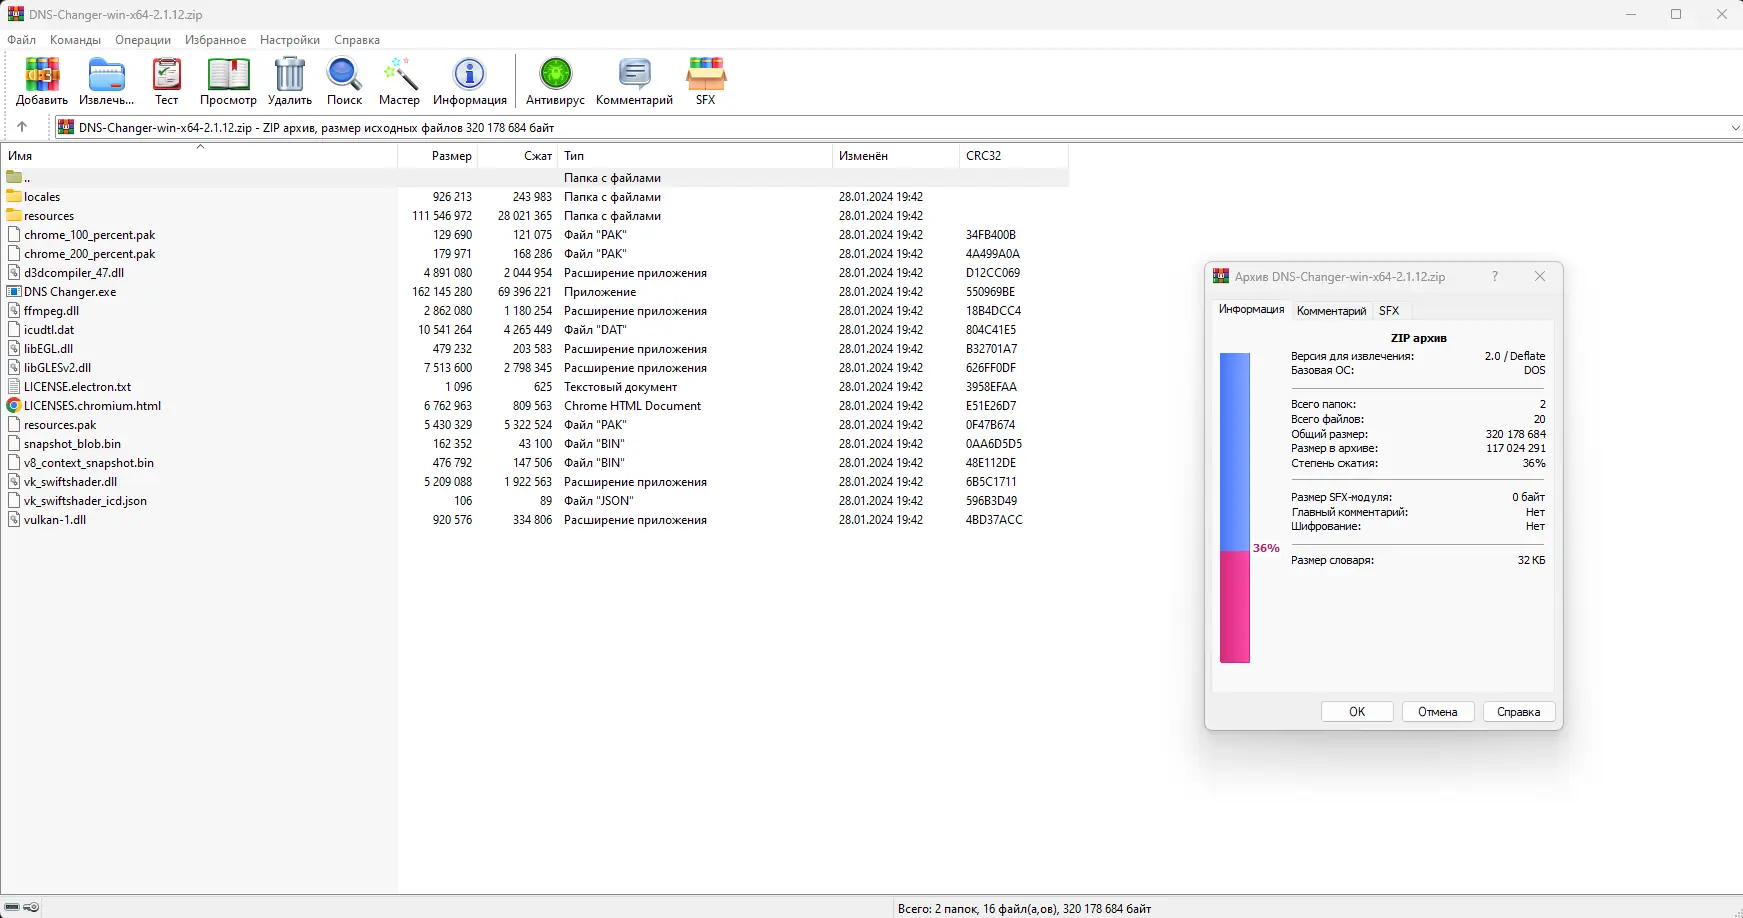1743x918 pixels.
Task: Click the LICENSES.chromium.html Chrome icon
Action: pyautogui.click(x=14, y=405)
